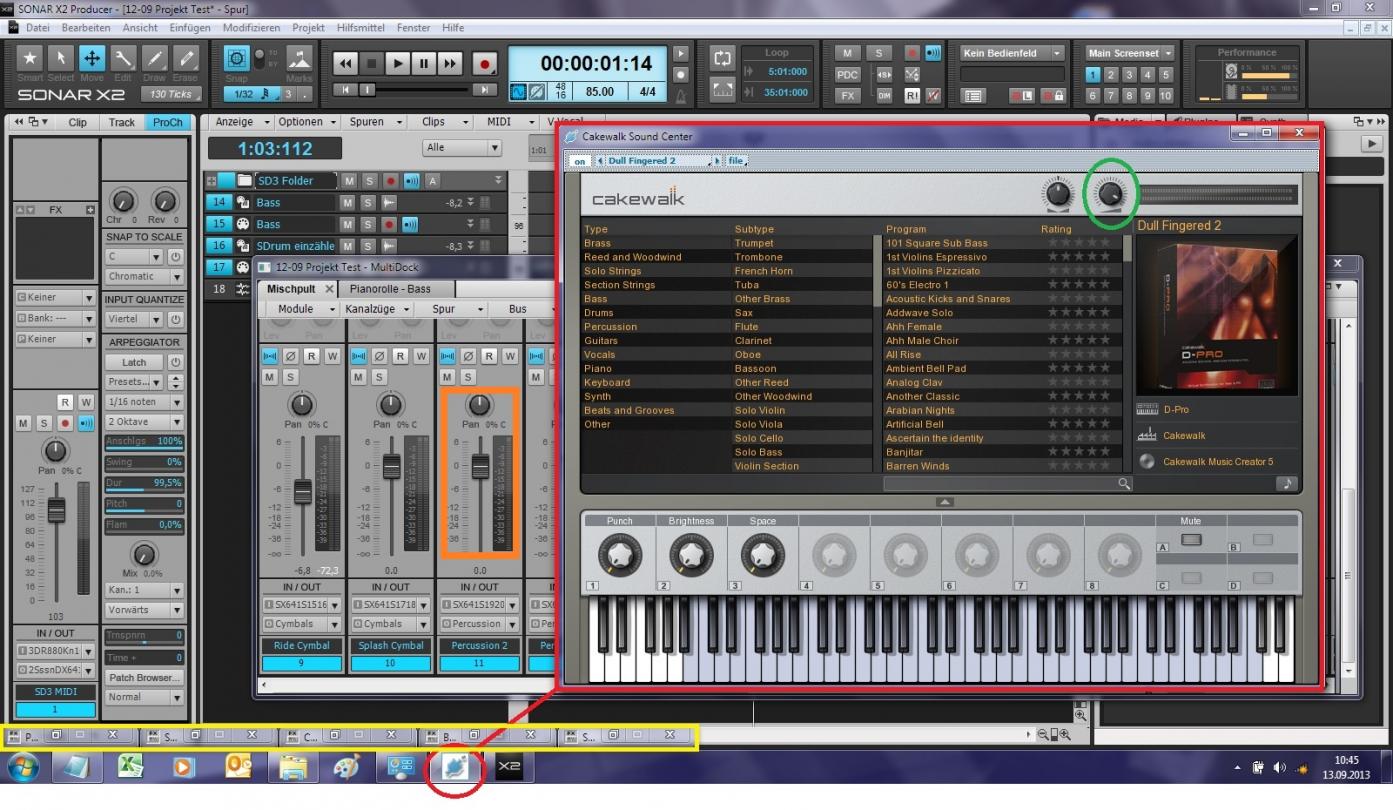Expand the Anzeige track view menu
Image resolution: width=1393 pixels, height=810 pixels.
[x=243, y=122]
